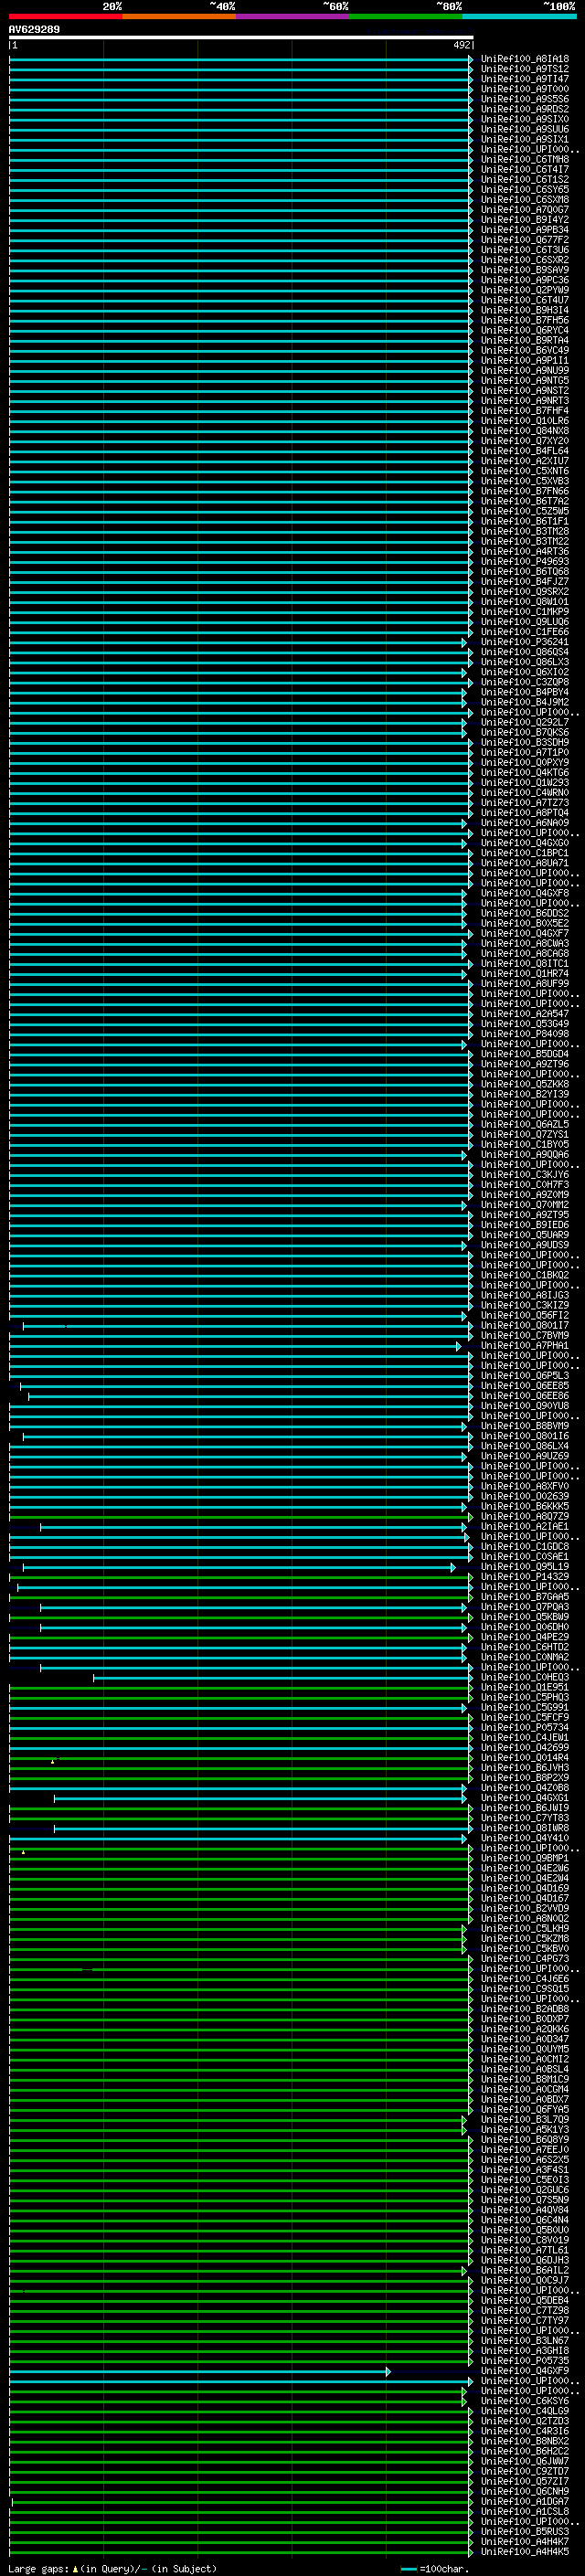Select the UniRef100_Q2PYW9 label

pos(525,290)
